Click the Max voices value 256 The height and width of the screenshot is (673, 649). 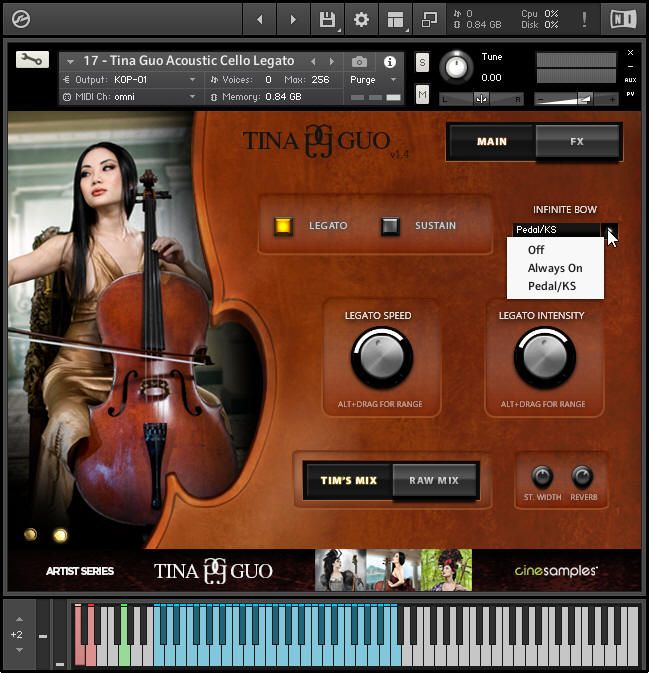[320, 80]
